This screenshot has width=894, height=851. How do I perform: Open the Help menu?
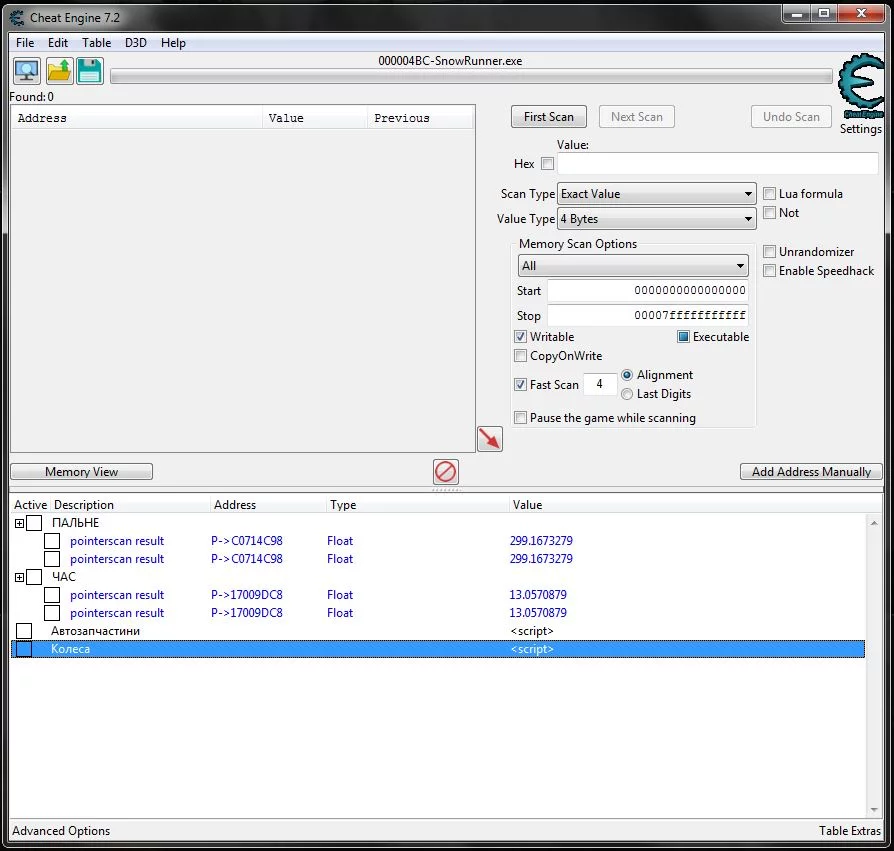(173, 43)
